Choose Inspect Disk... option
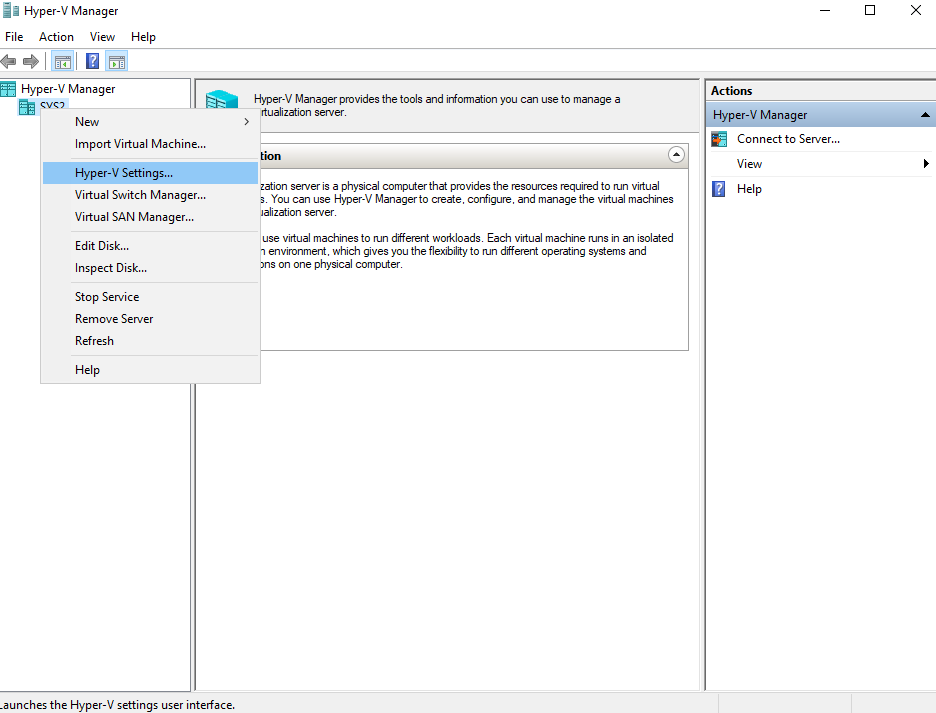This screenshot has width=936, height=713. pyautogui.click(x=150, y=268)
